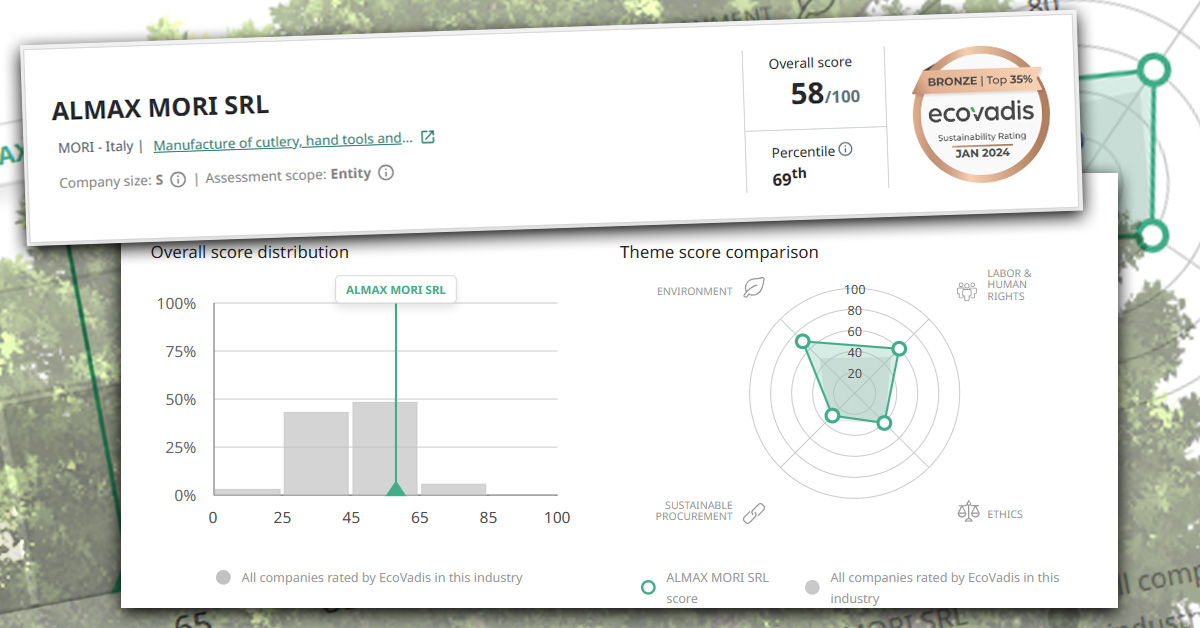The height and width of the screenshot is (628, 1200).
Task: Open the external link icon beside the industry link
Action: coord(427,137)
